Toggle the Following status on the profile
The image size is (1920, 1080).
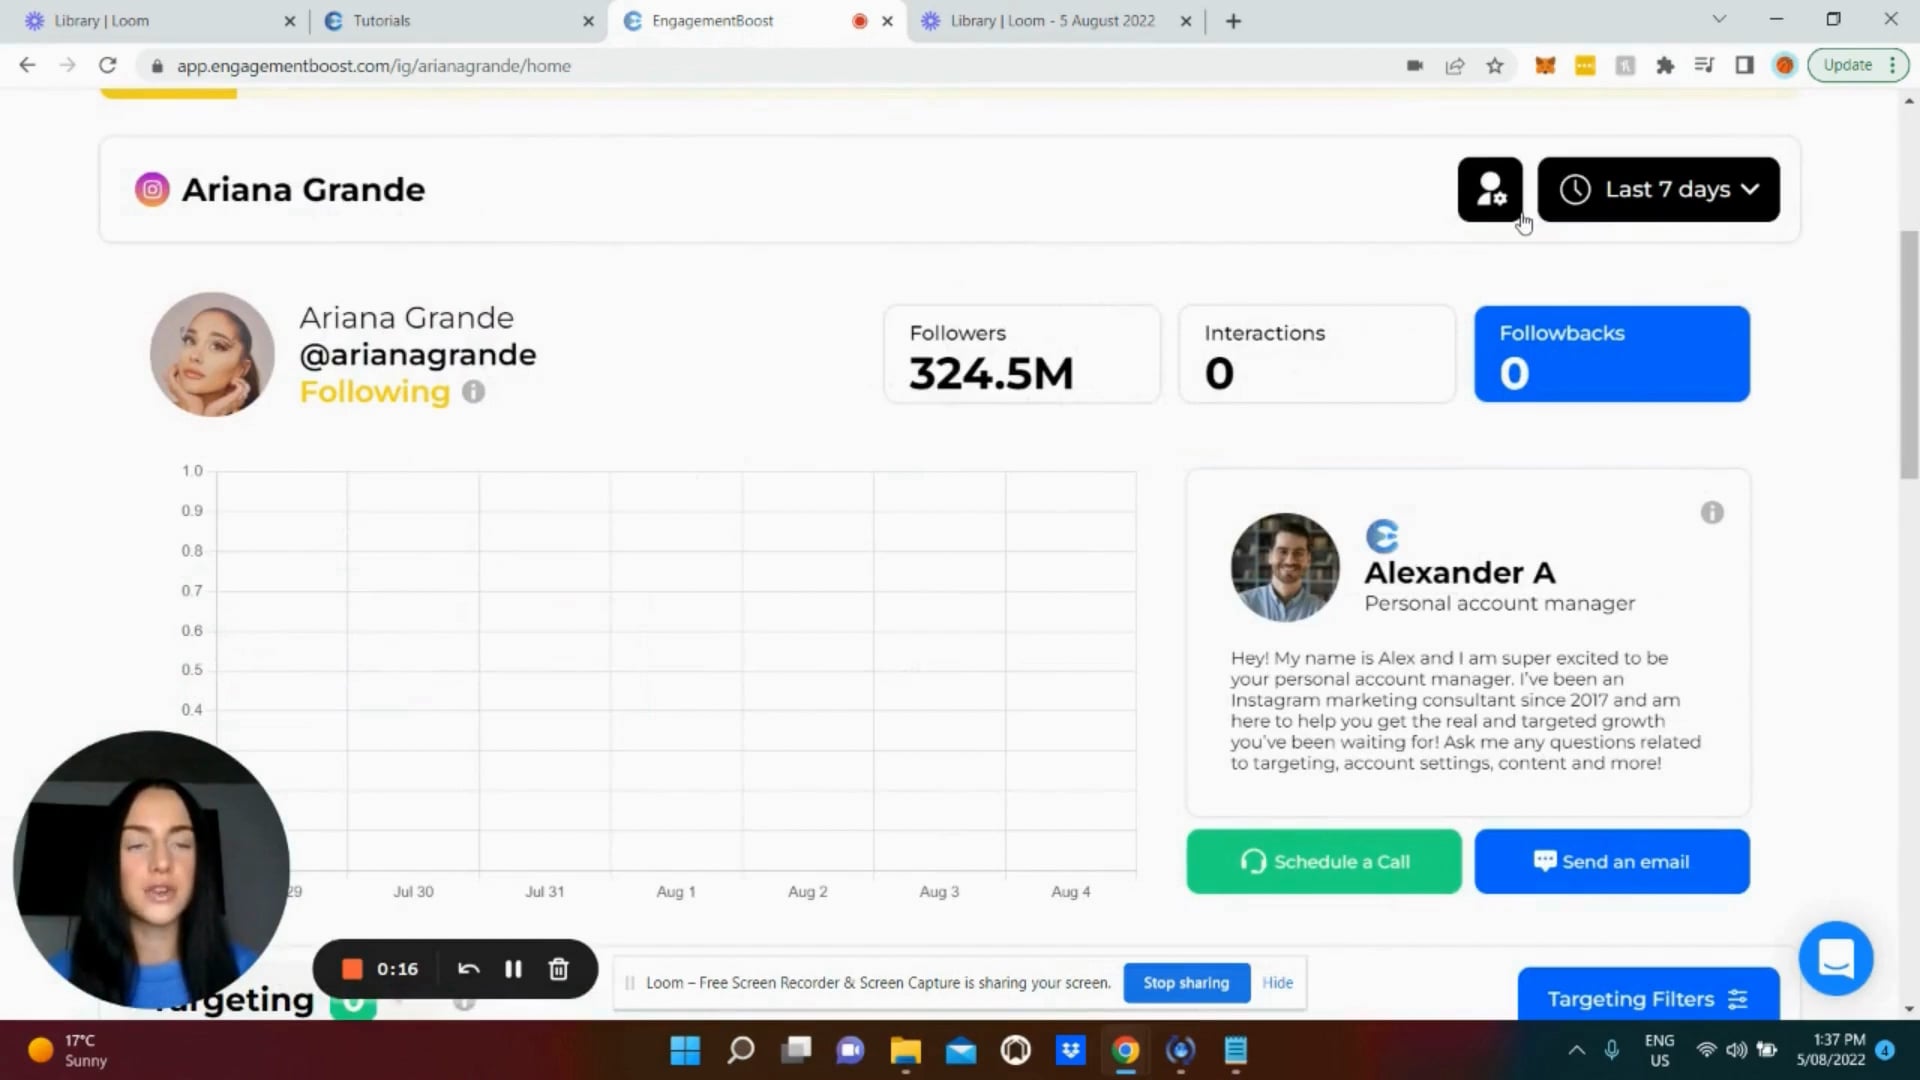tap(374, 391)
